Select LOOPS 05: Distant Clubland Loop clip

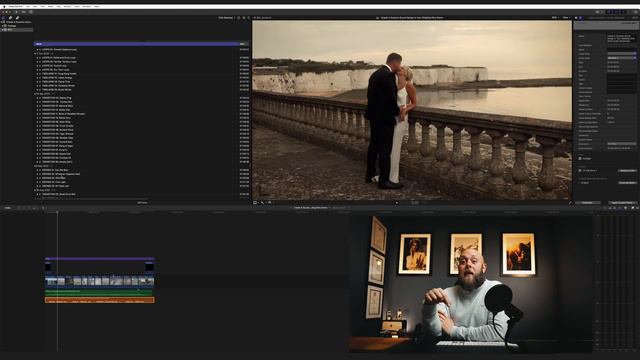[x=59, y=49]
